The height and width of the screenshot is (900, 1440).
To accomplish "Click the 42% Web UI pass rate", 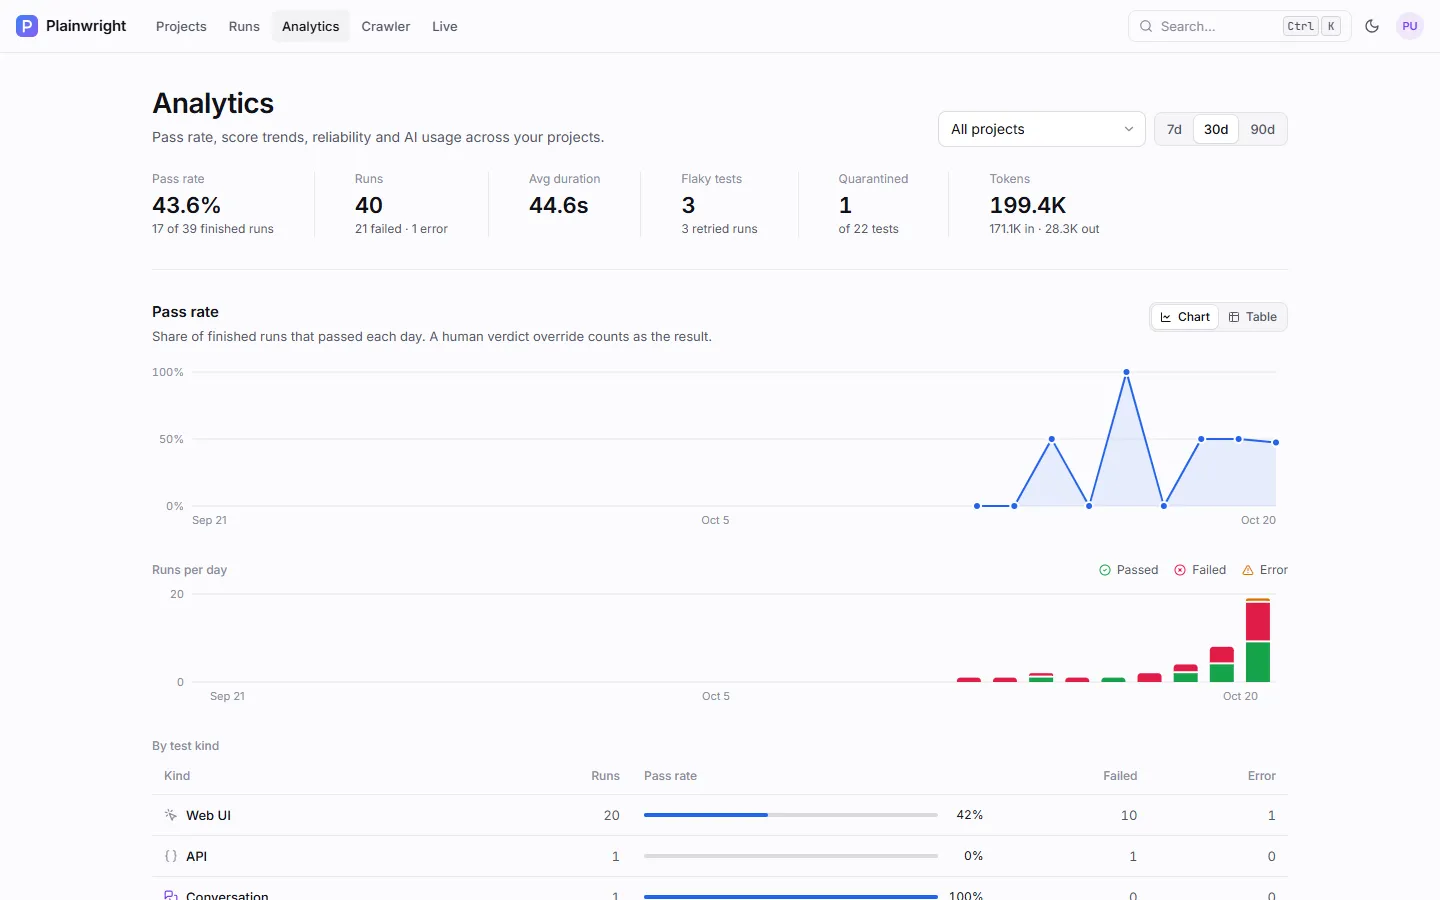I will pyautogui.click(x=970, y=815).
